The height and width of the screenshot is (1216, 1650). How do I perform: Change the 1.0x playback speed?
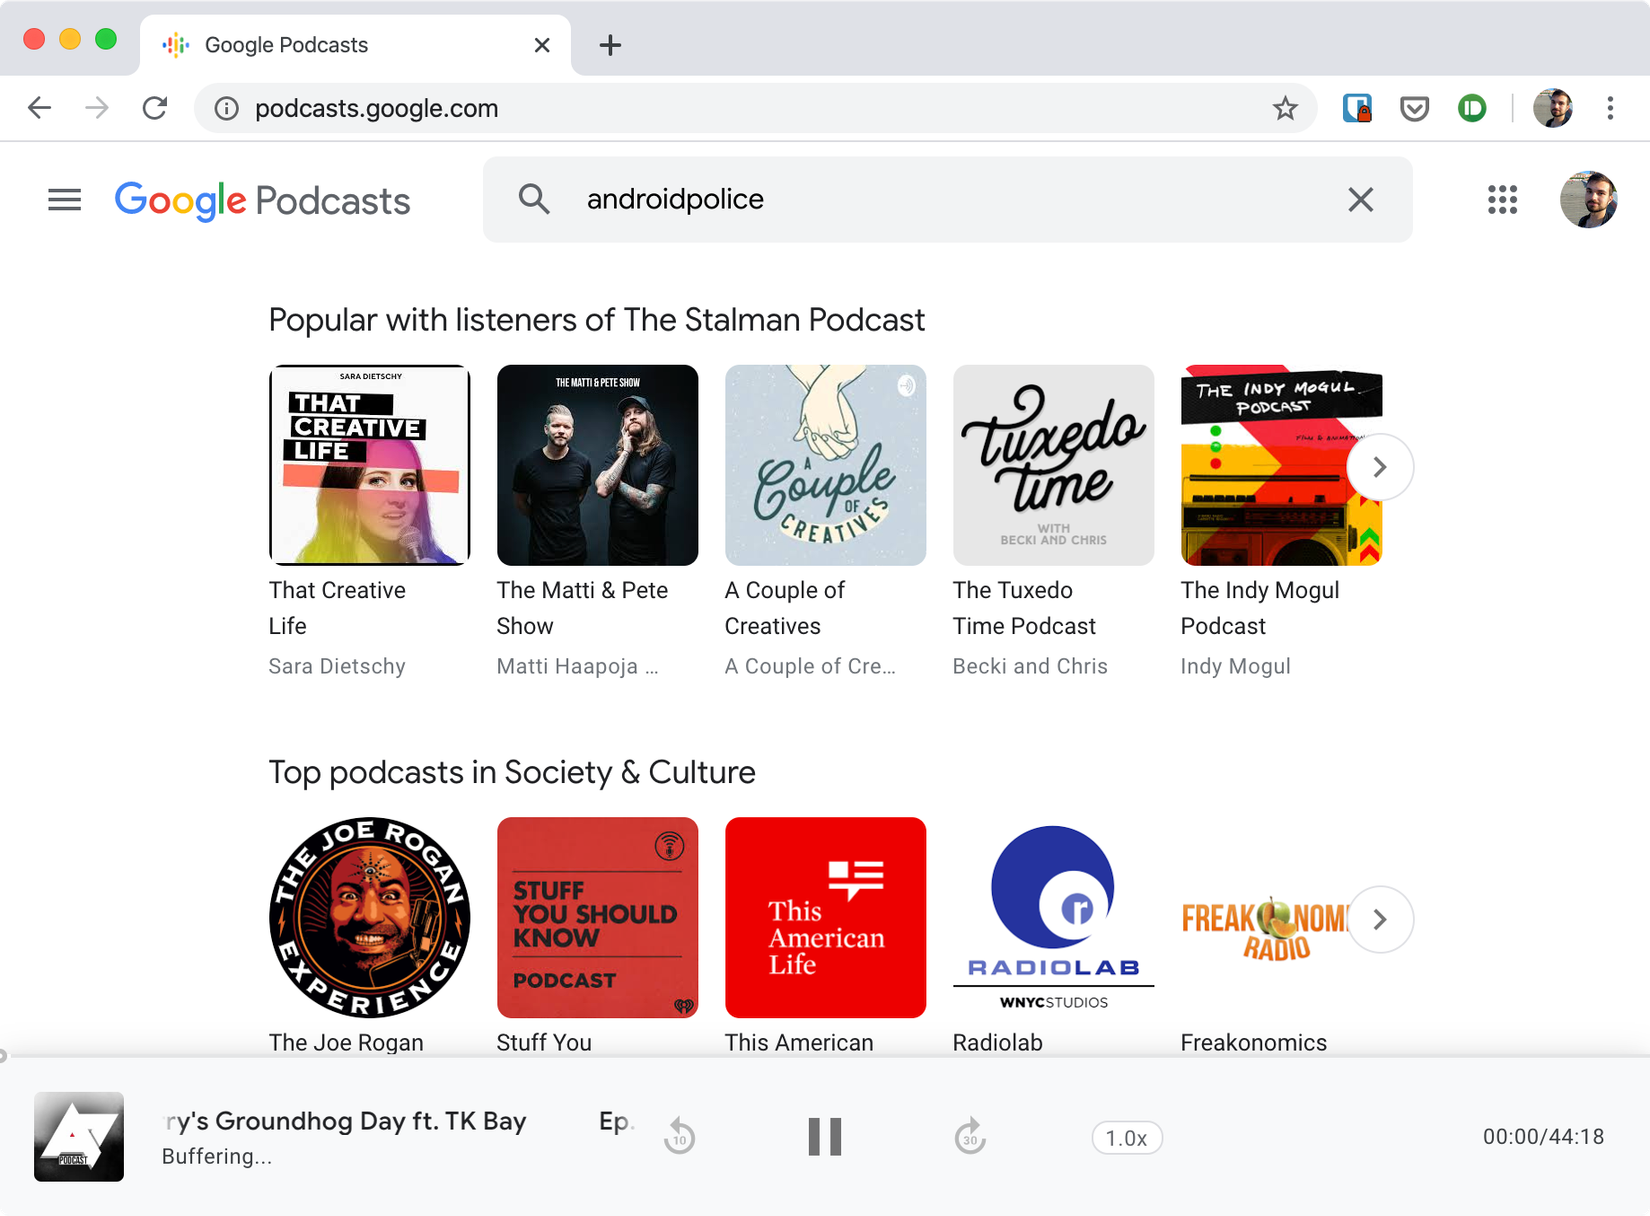pyautogui.click(x=1127, y=1138)
